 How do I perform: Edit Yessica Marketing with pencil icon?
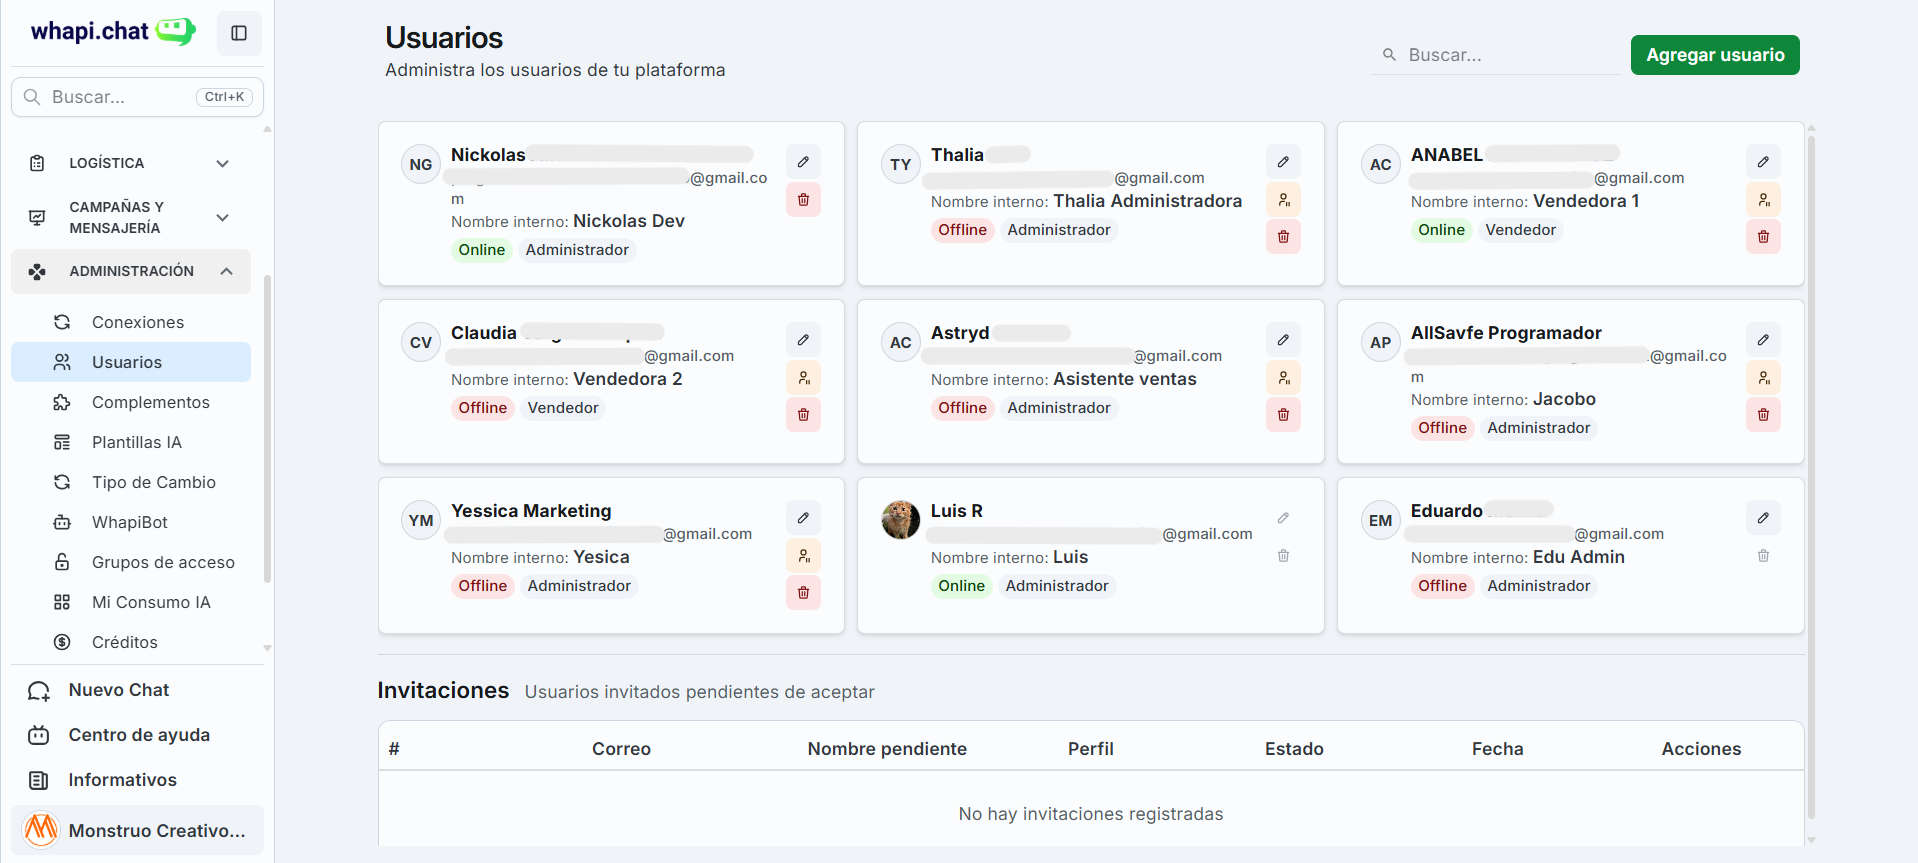pos(803,518)
